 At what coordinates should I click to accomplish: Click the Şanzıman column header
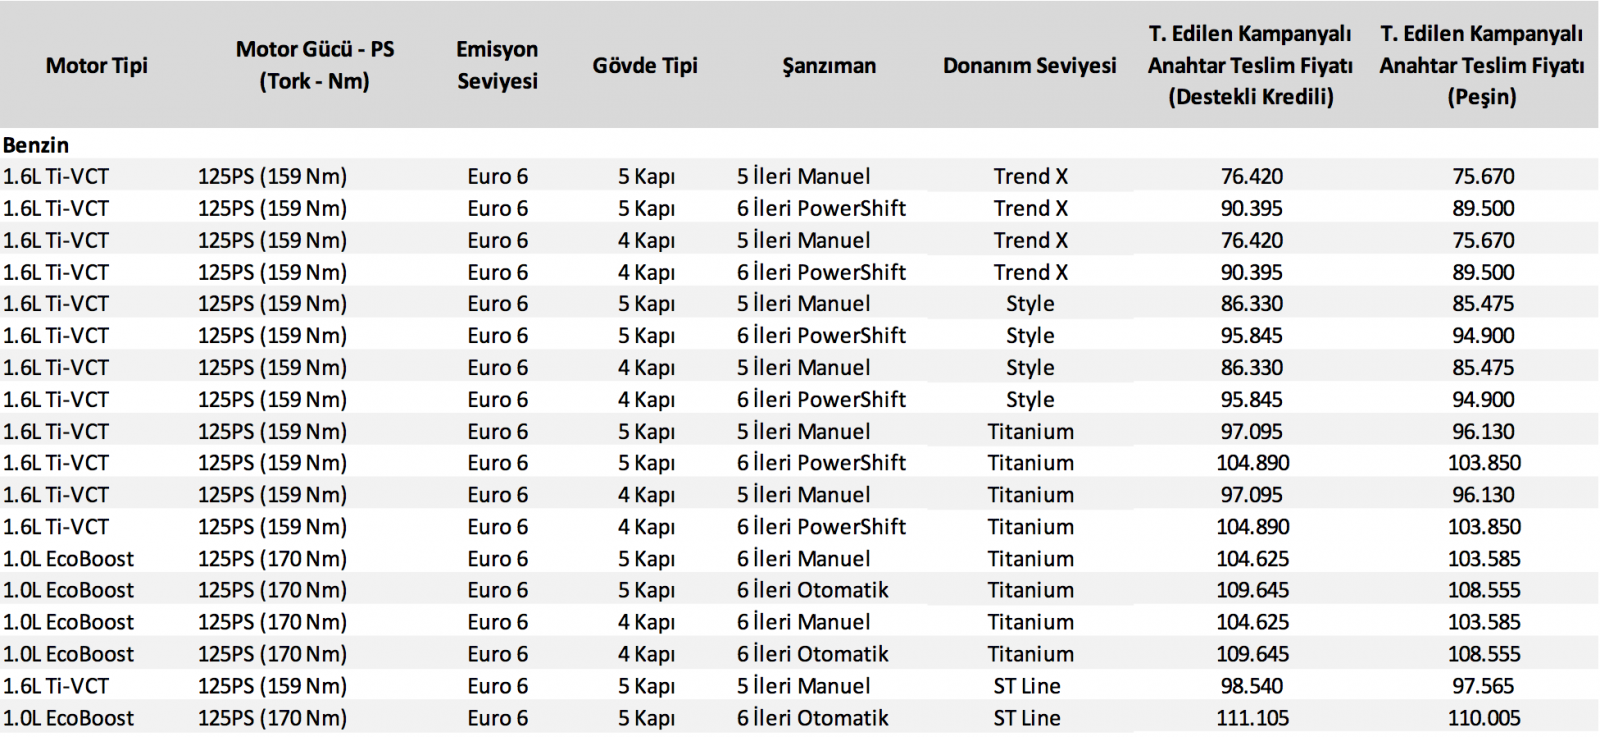click(x=829, y=65)
